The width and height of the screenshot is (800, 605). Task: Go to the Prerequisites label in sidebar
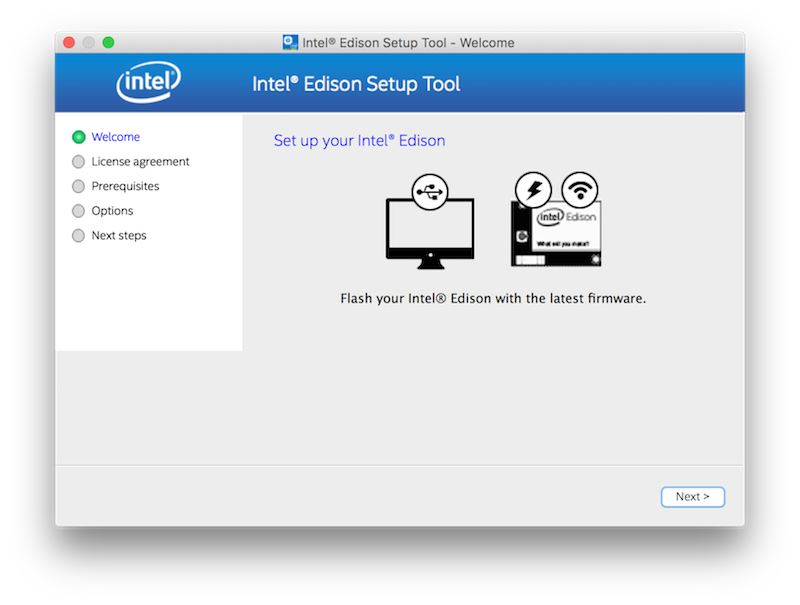pos(125,187)
